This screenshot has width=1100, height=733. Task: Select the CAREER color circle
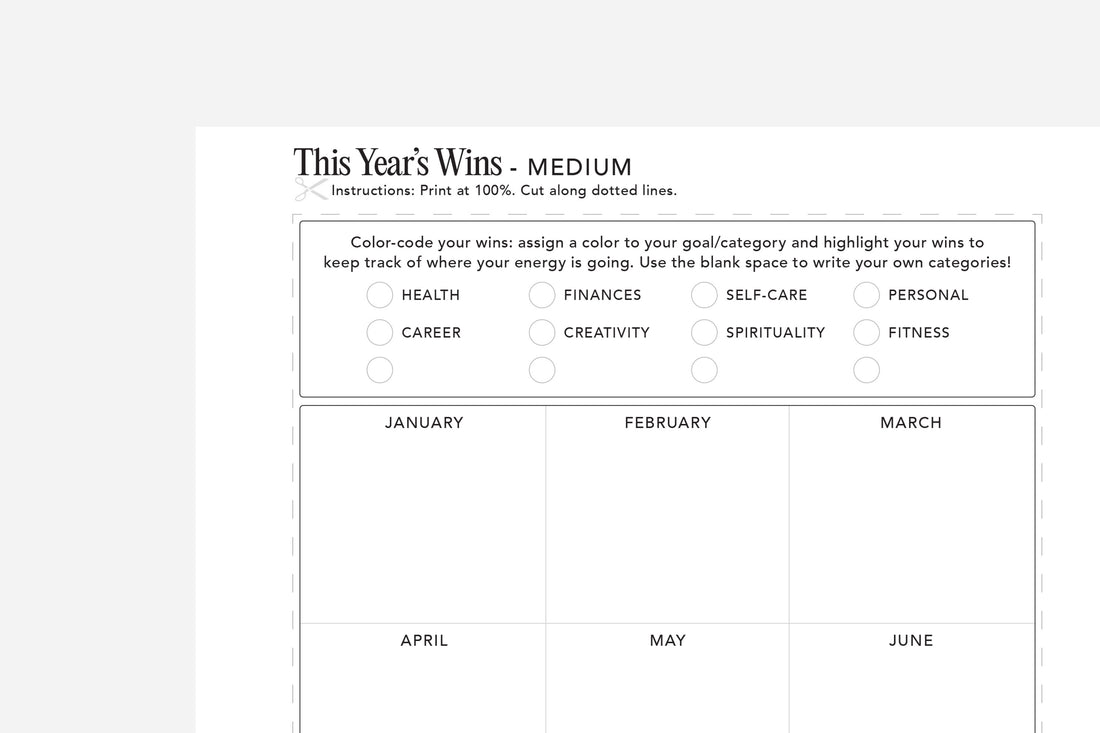pos(380,333)
